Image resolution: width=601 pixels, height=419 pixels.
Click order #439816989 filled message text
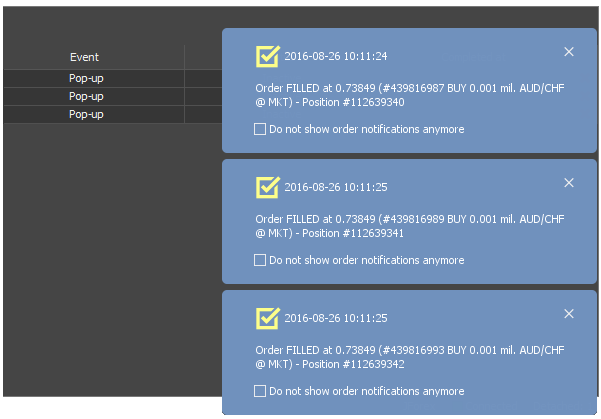(x=410, y=226)
